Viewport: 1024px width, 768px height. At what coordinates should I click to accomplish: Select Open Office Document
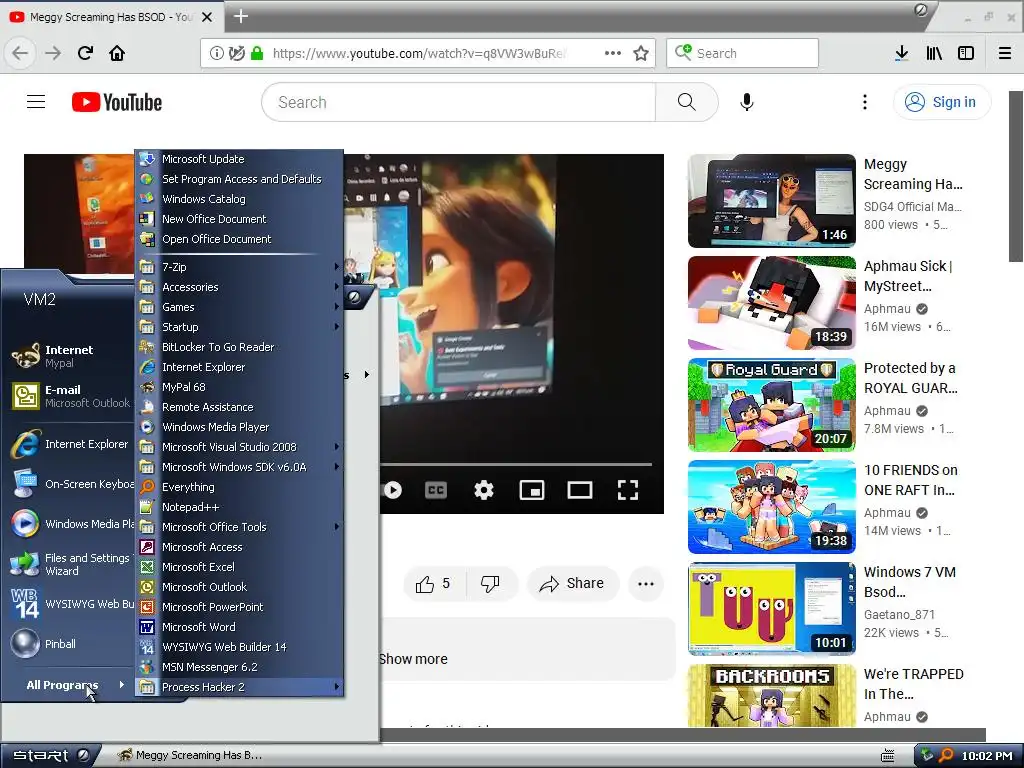[239, 239]
